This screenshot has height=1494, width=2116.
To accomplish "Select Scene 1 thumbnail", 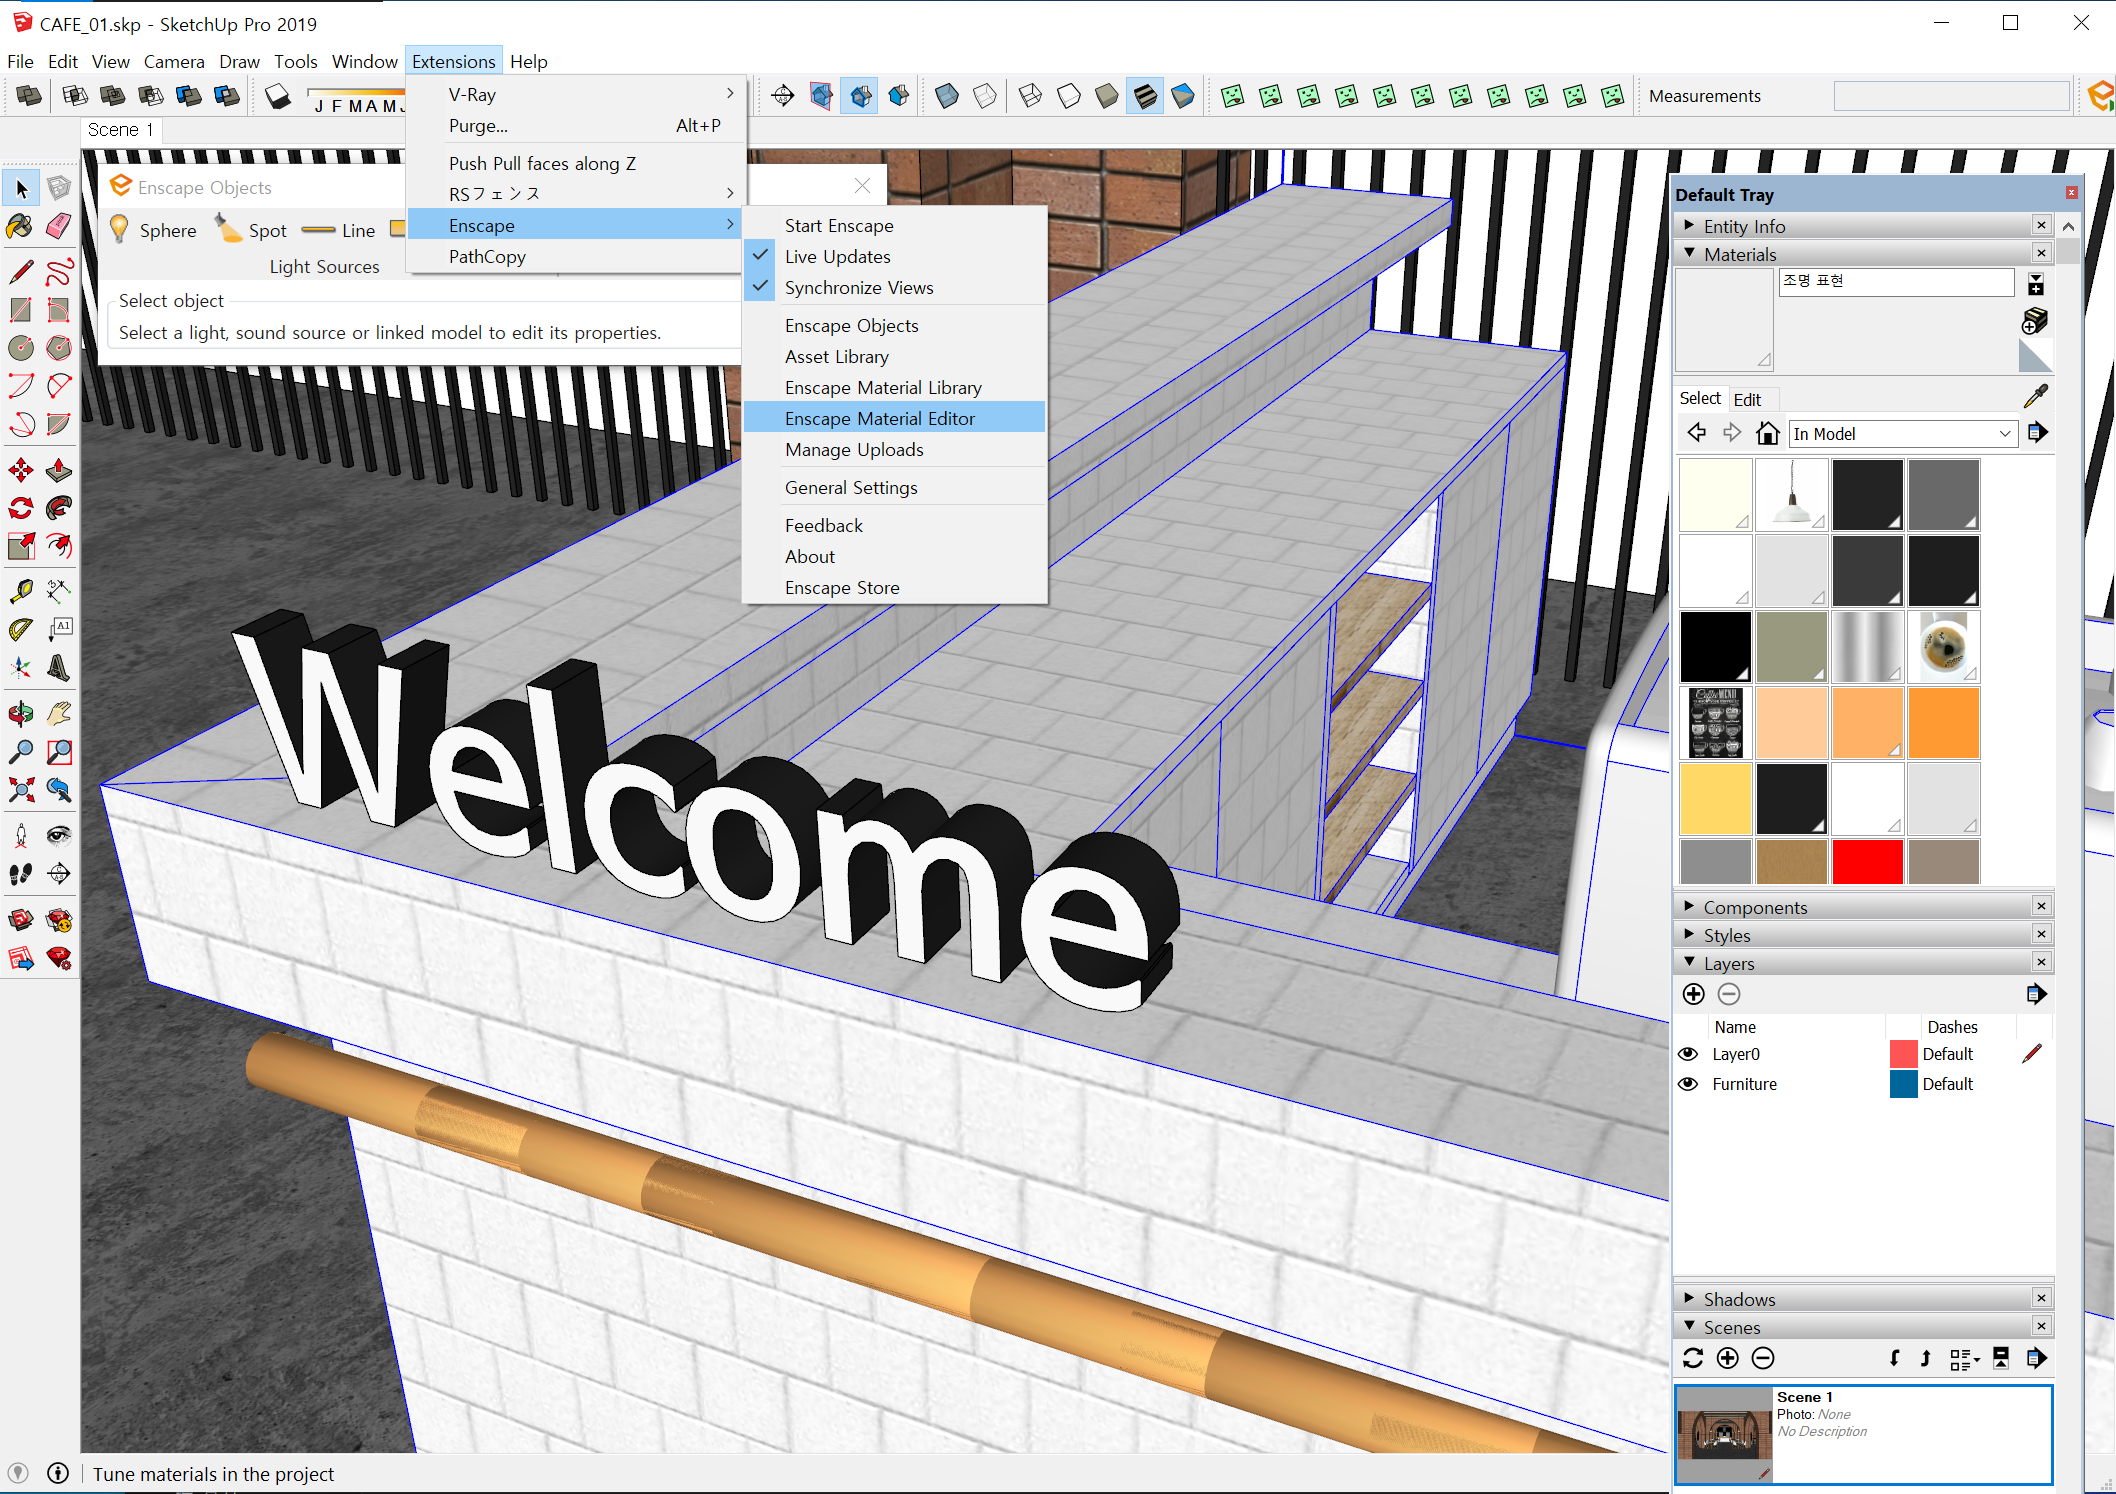I will (x=1724, y=1434).
